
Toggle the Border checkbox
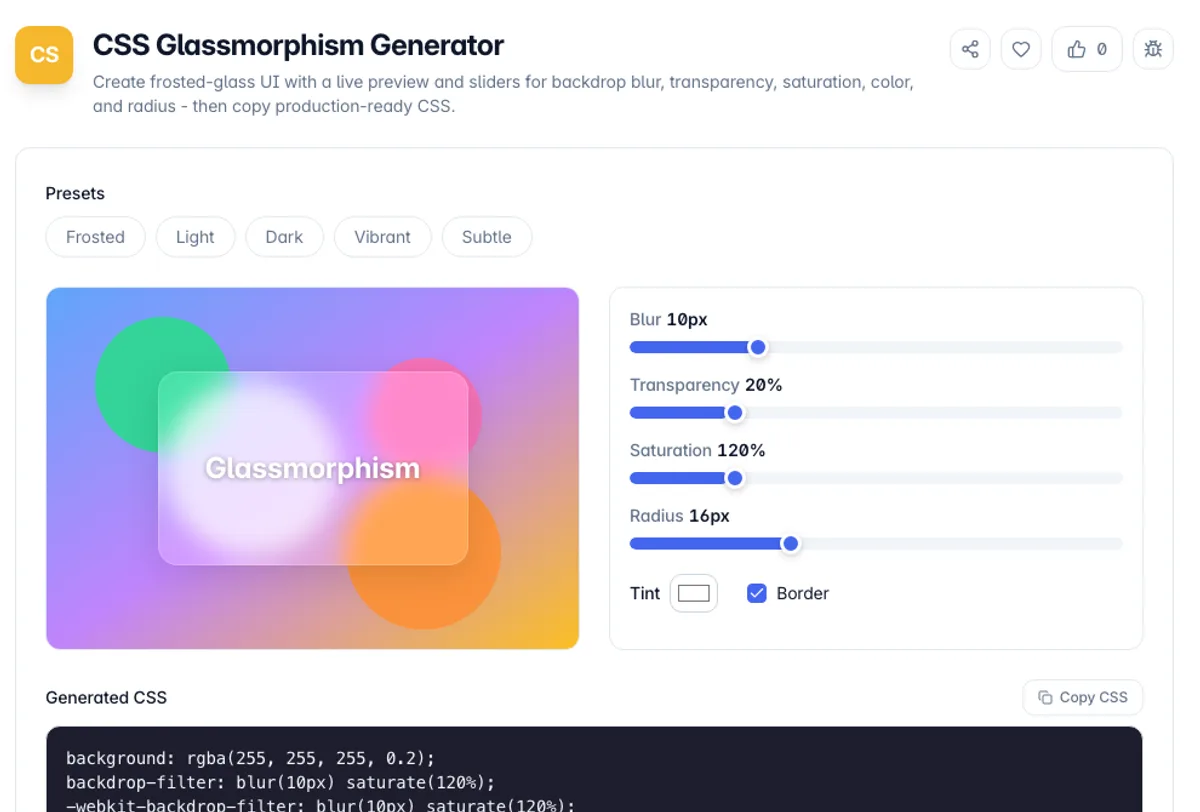point(757,593)
